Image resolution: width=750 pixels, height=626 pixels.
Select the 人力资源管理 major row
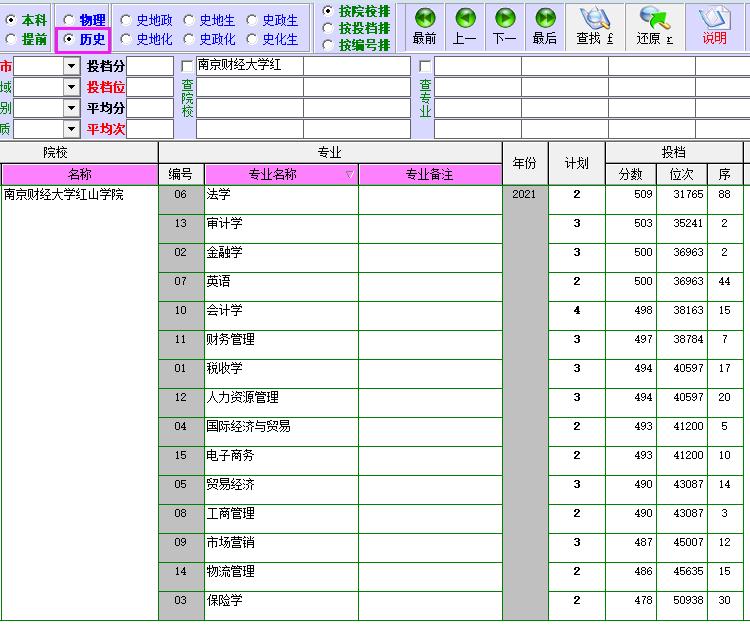point(281,403)
